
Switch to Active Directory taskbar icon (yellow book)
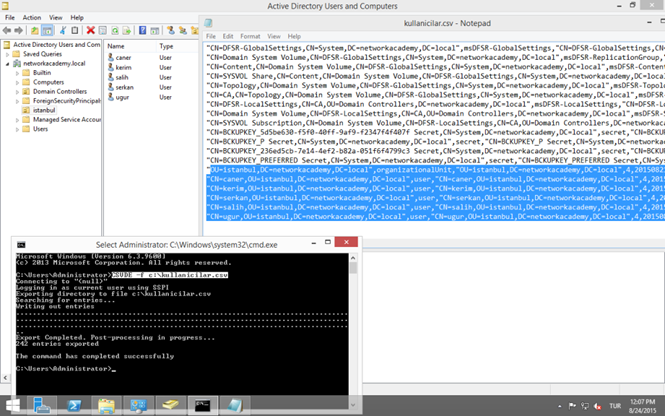pyautogui.click(x=170, y=406)
